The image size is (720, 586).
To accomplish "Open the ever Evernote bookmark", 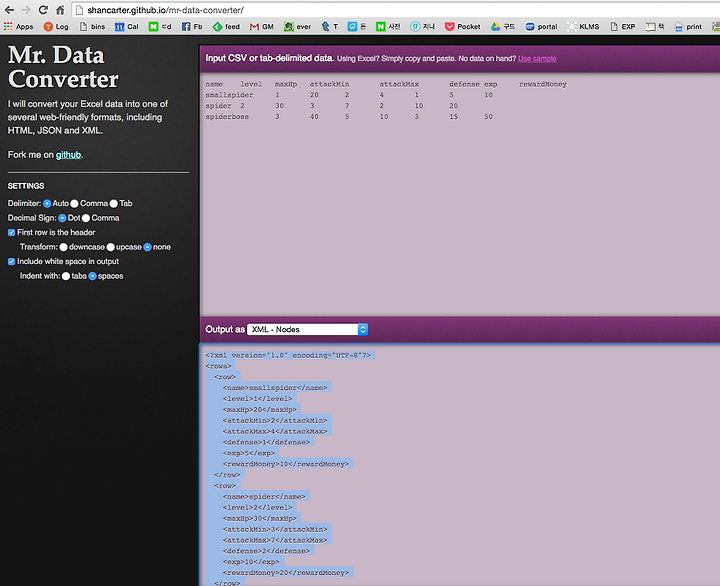I will (x=298, y=27).
